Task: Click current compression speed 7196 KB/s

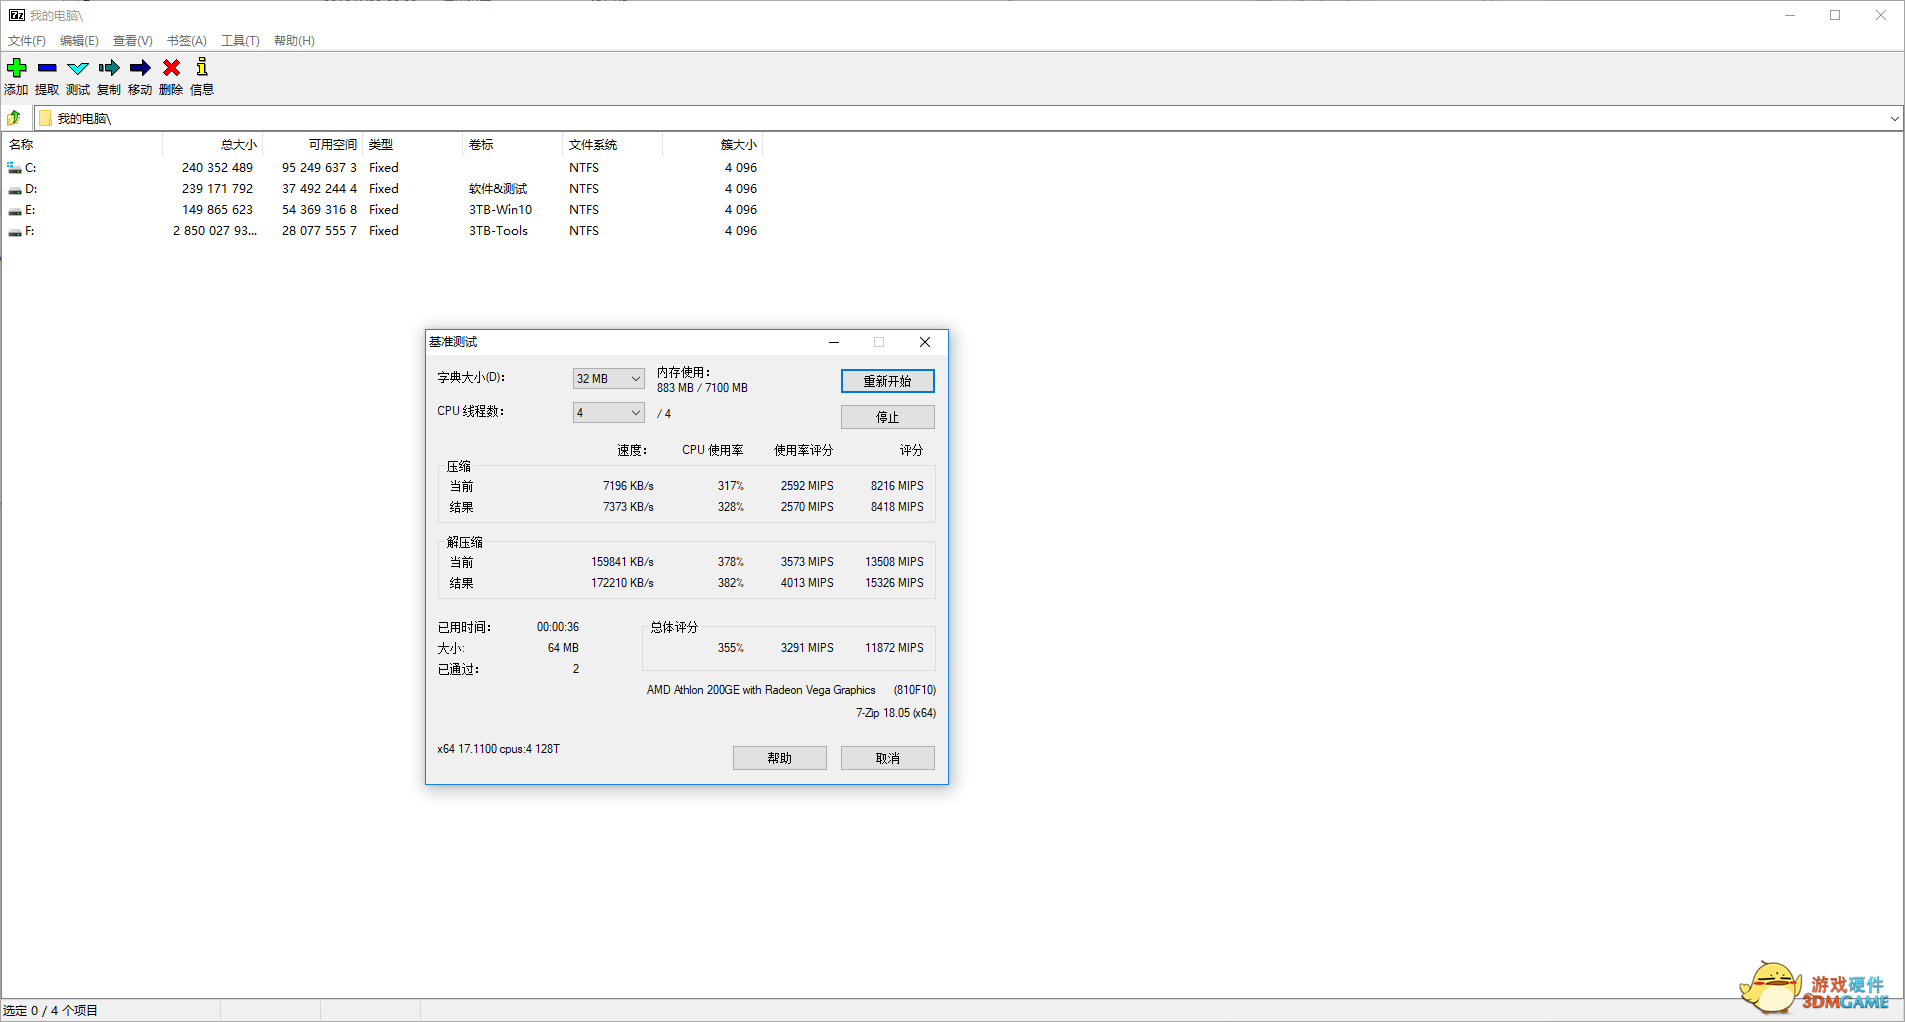Action: 628,486
